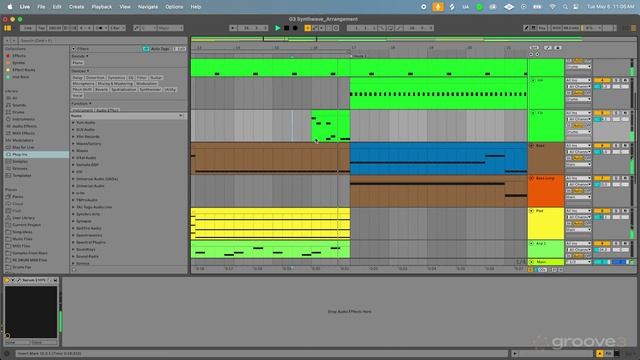Enable Draw Mode pencil icon
The width and height of the screenshot is (640, 360).
tap(526, 28)
